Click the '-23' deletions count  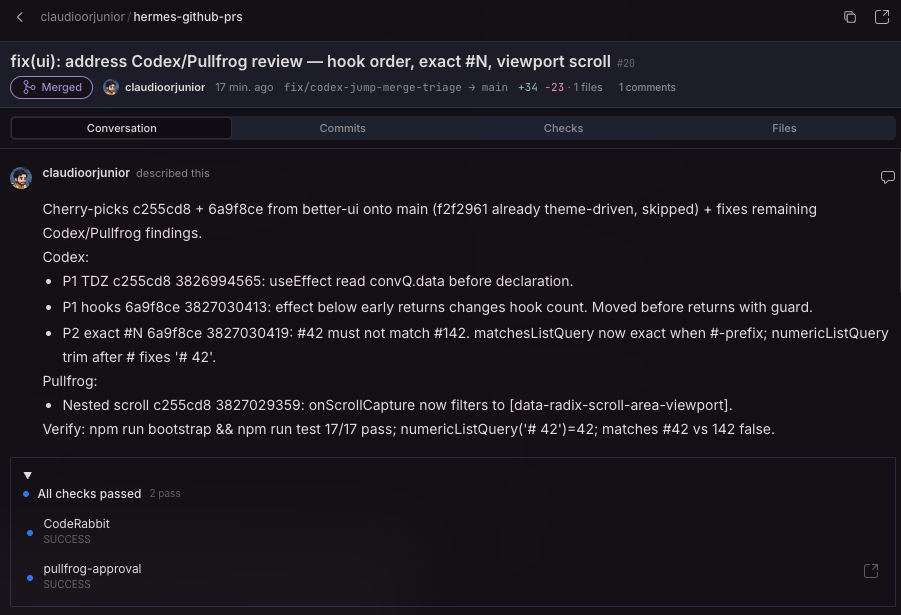tap(554, 87)
